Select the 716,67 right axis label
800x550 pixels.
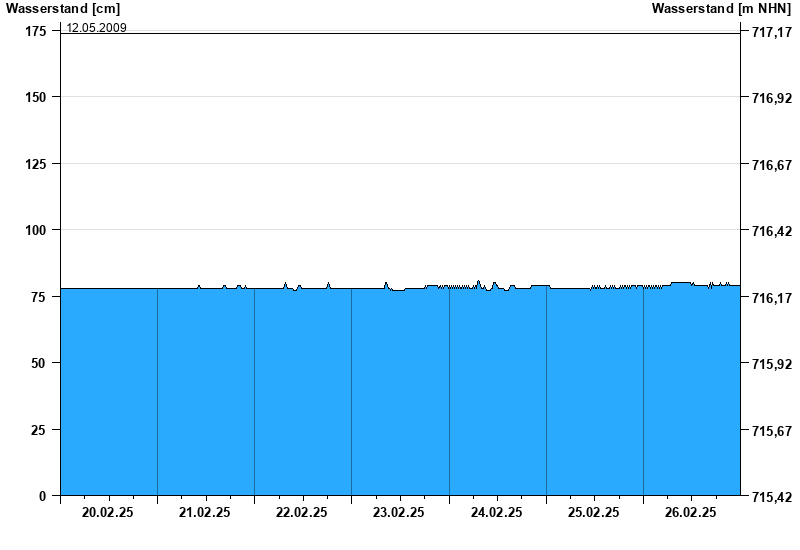point(771,165)
